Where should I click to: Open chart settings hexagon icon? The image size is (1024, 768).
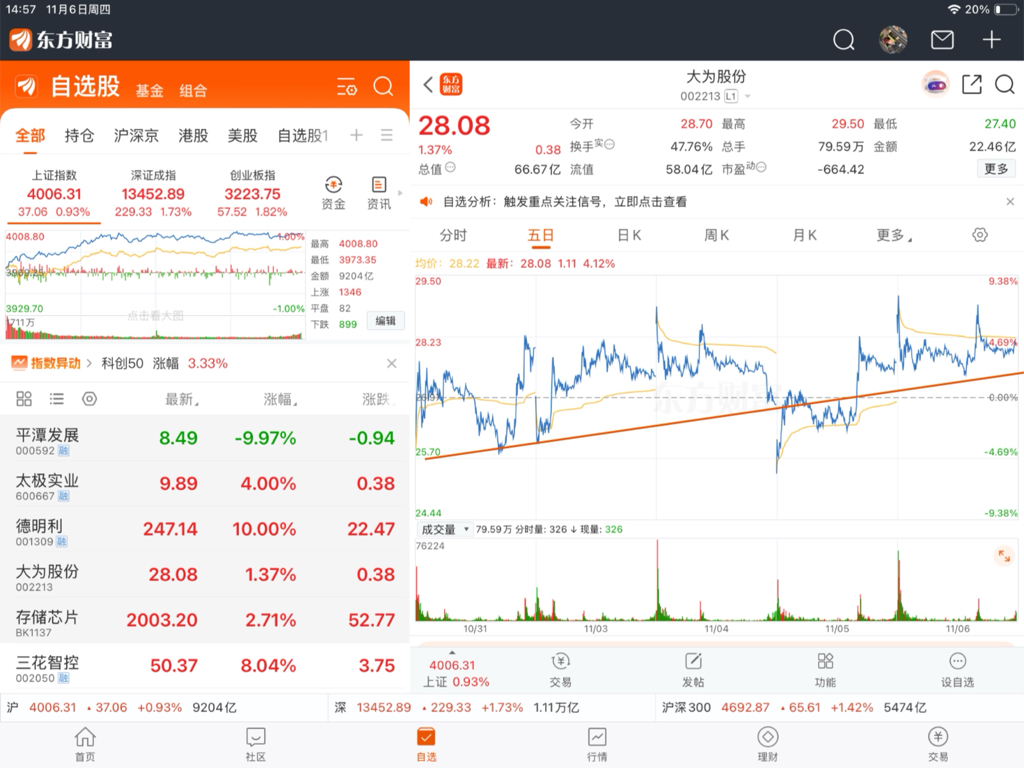[980, 235]
